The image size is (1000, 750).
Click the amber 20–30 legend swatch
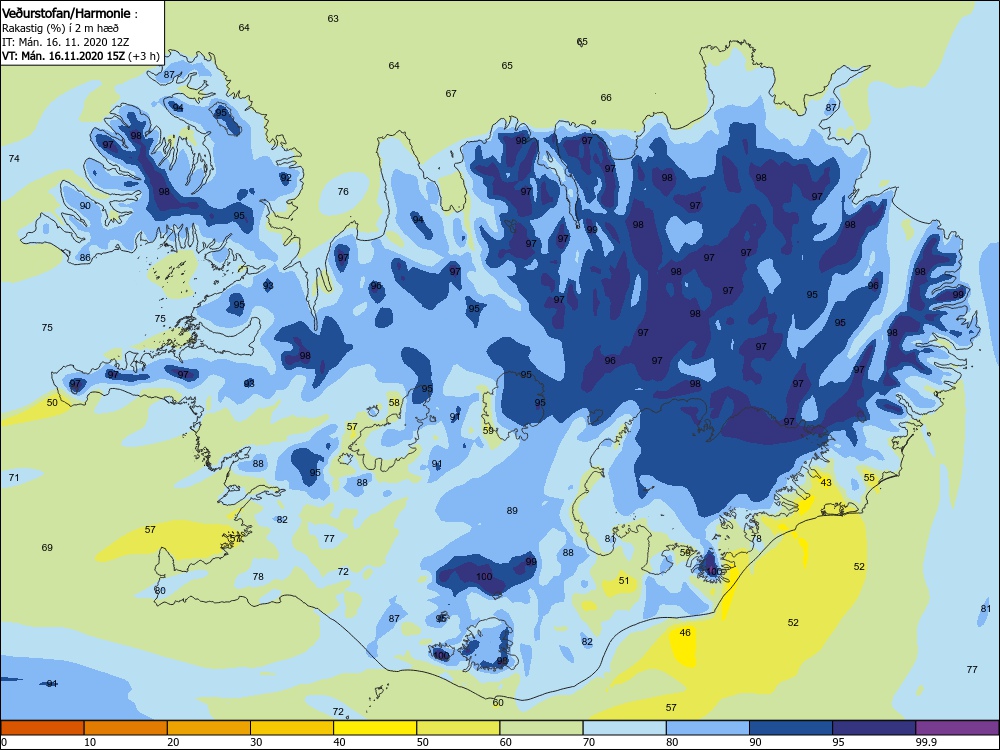[209, 728]
